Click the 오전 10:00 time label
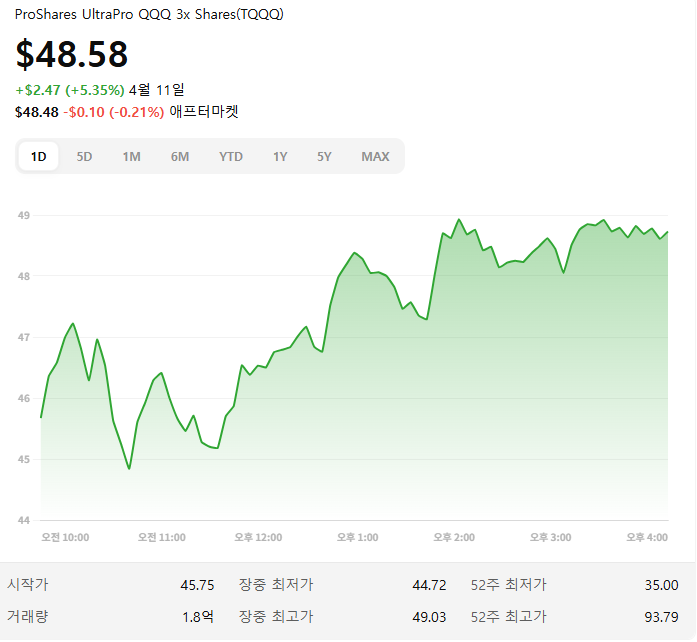The image size is (697, 642). pos(65,538)
